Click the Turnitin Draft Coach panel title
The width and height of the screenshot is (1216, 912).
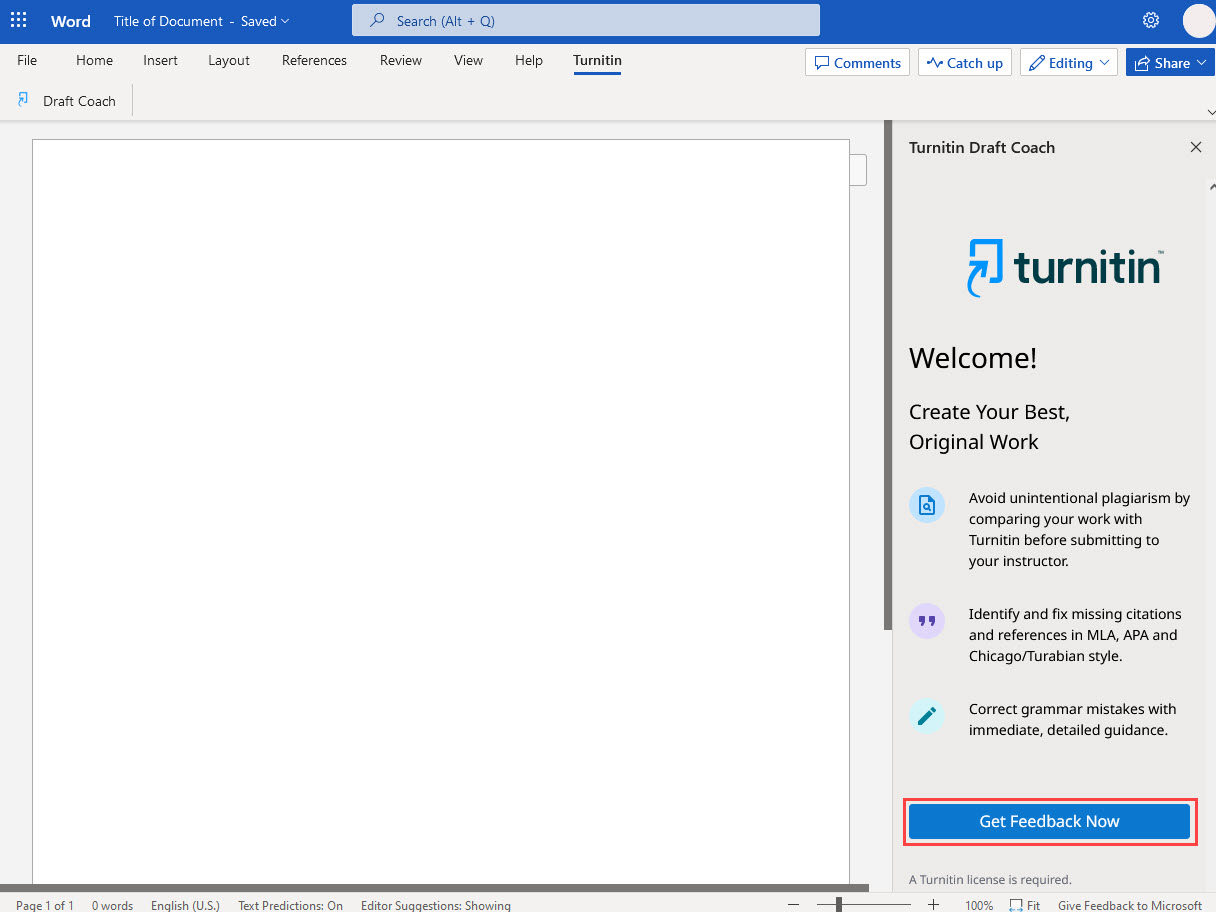pyautogui.click(x=982, y=147)
